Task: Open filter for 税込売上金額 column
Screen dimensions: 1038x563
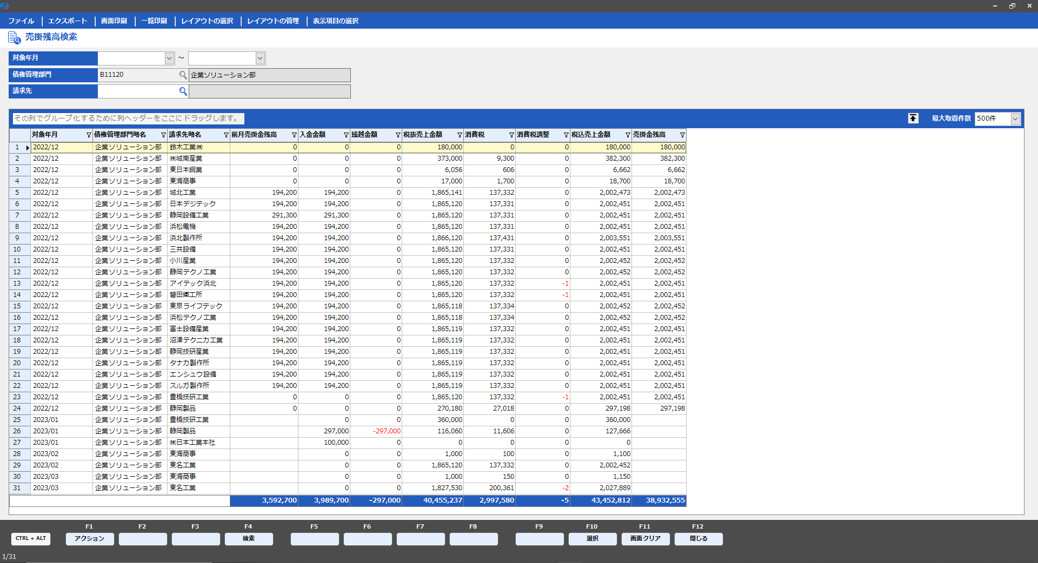Action: coord(628,135)
